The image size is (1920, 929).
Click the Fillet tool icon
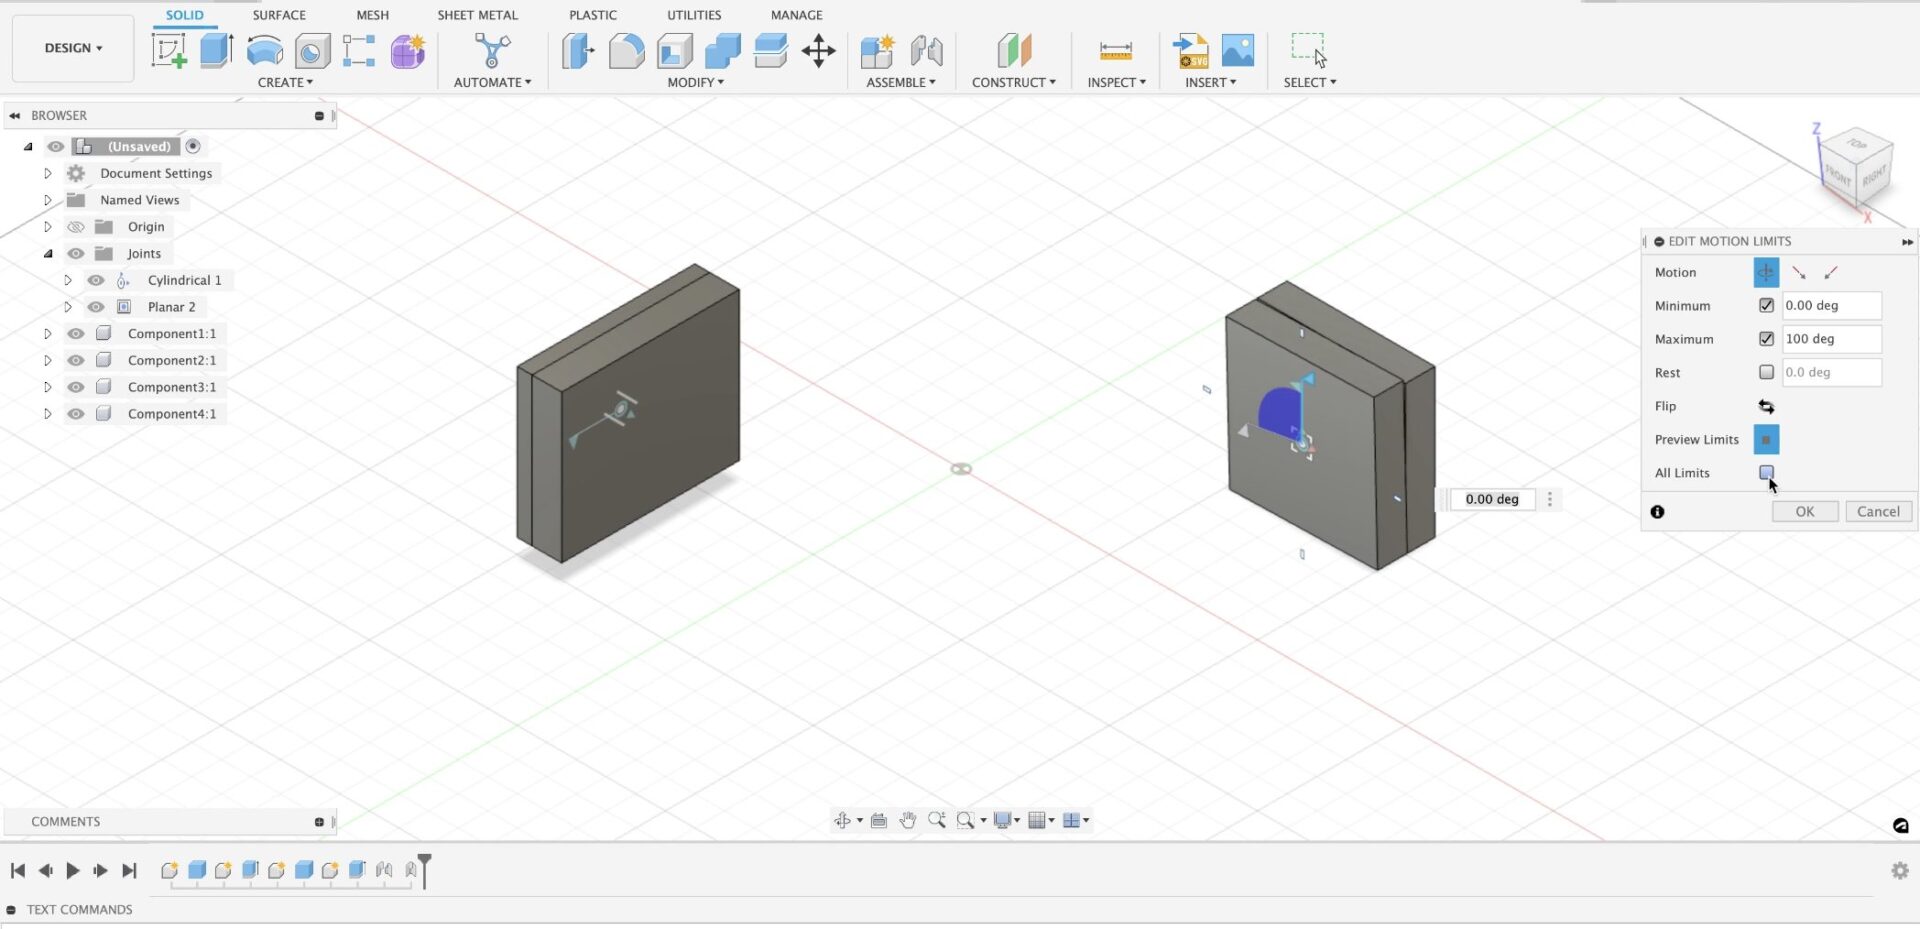(626, 51)
